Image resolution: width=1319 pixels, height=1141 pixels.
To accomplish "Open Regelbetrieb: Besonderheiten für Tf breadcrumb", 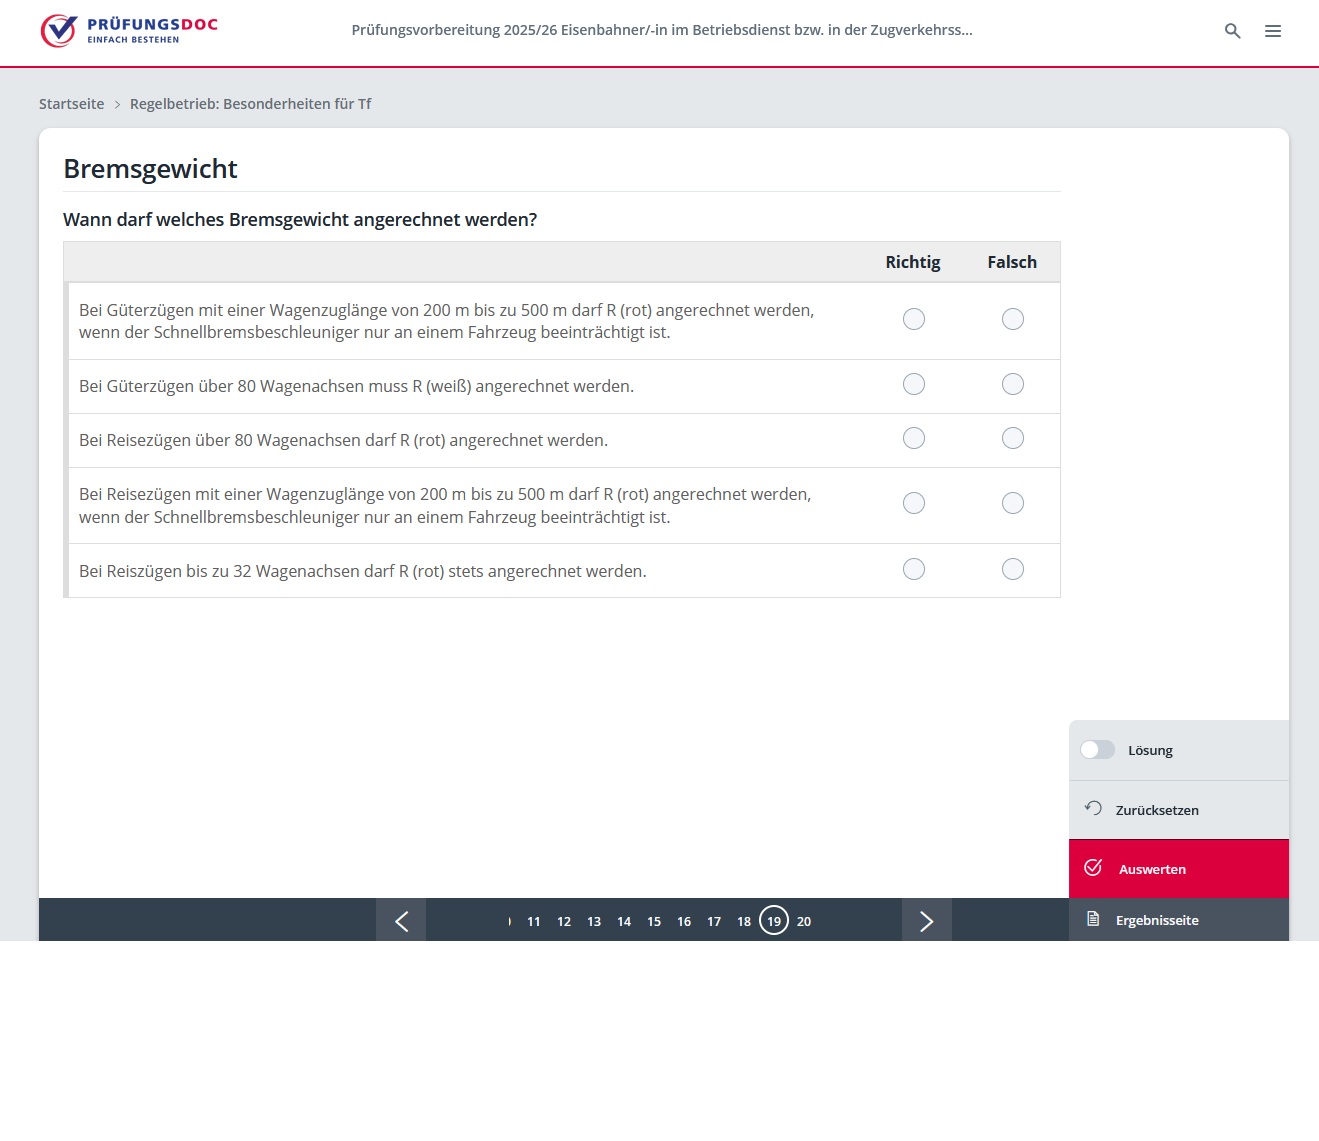I will 250,104.
